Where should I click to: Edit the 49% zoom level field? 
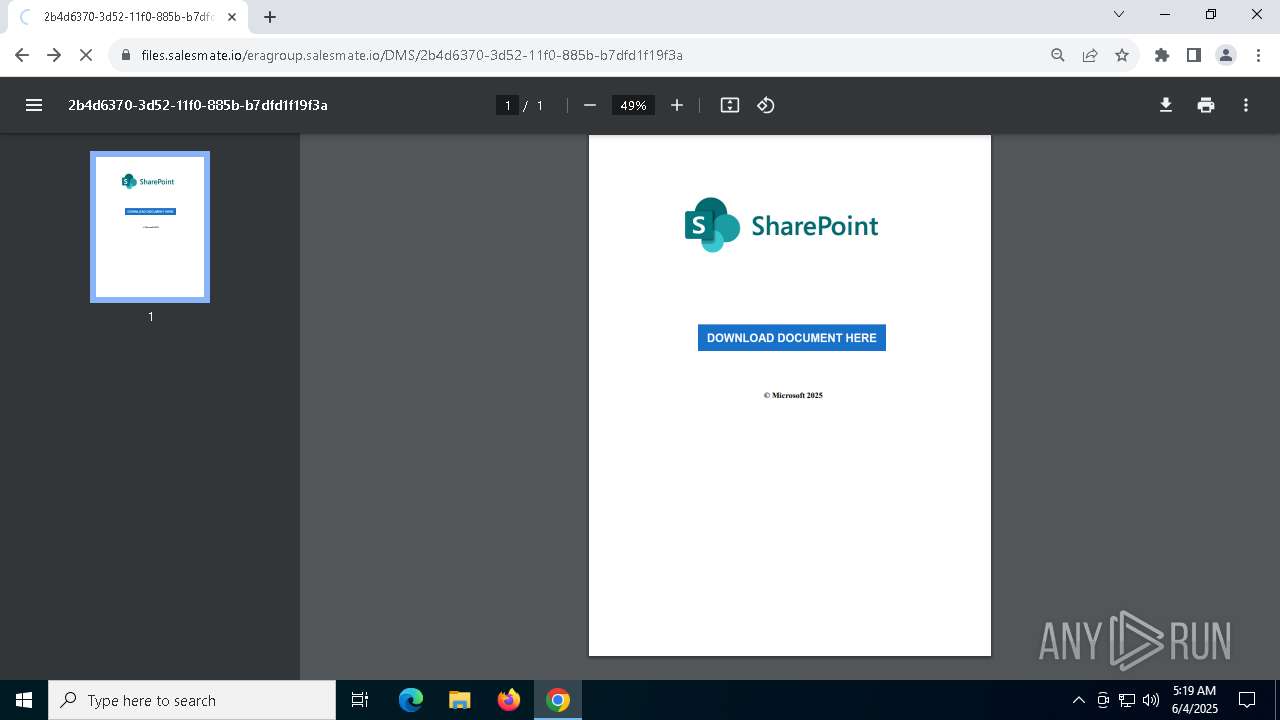[633, 105]
